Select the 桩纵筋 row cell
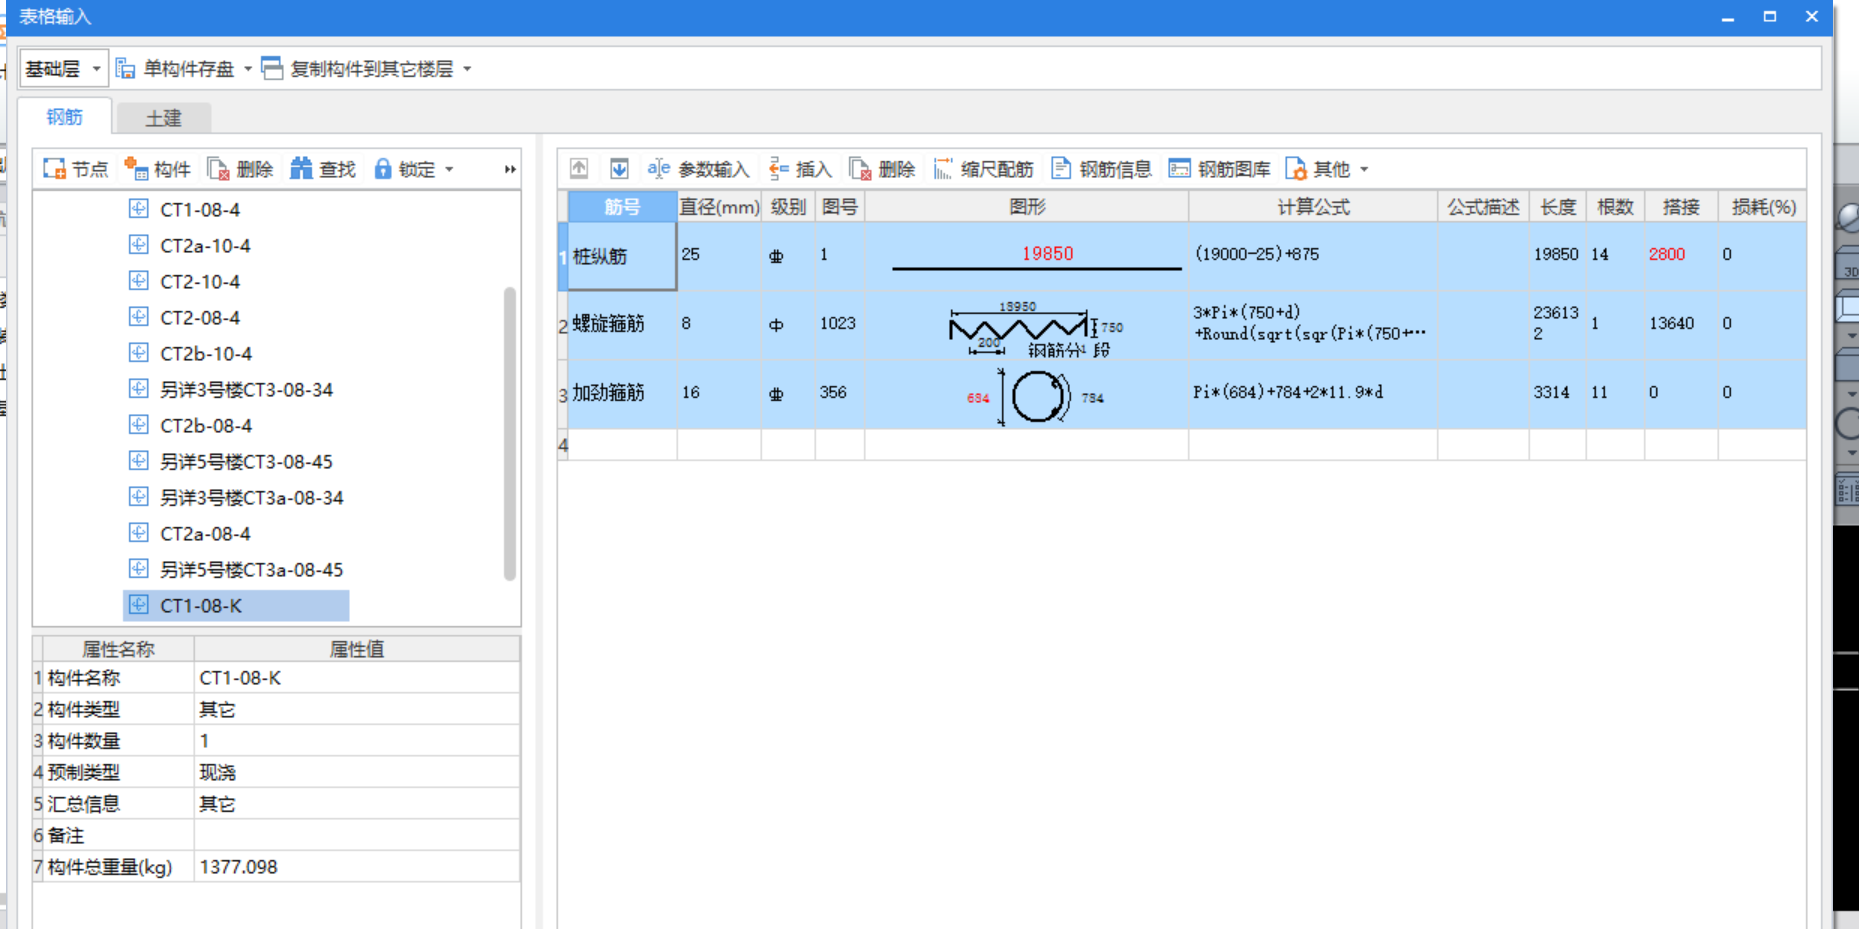 [x=622, y=256]
